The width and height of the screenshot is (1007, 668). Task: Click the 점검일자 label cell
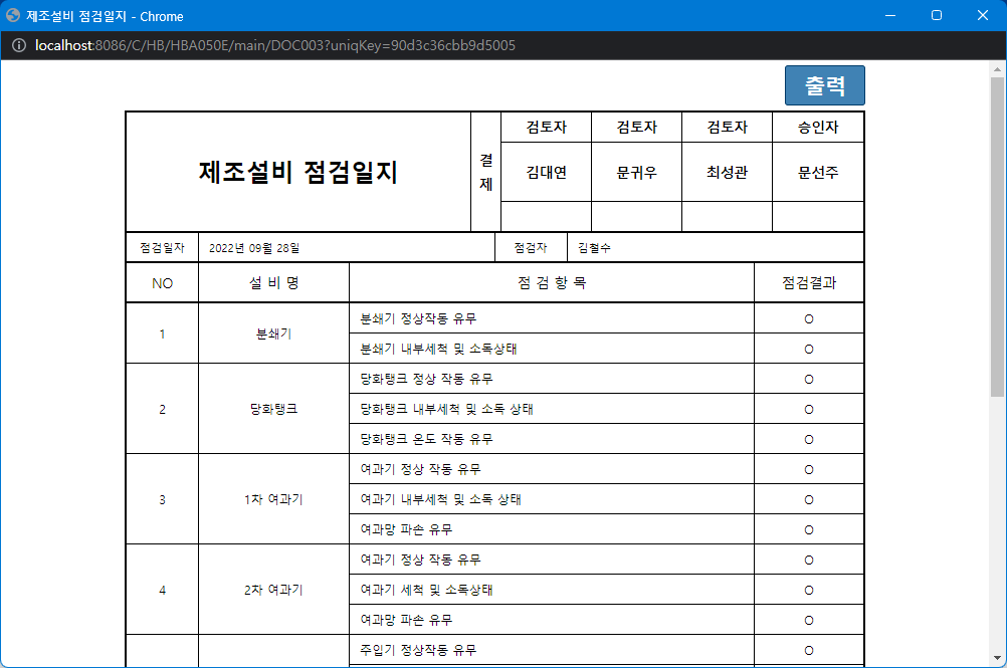coord(162,248)
